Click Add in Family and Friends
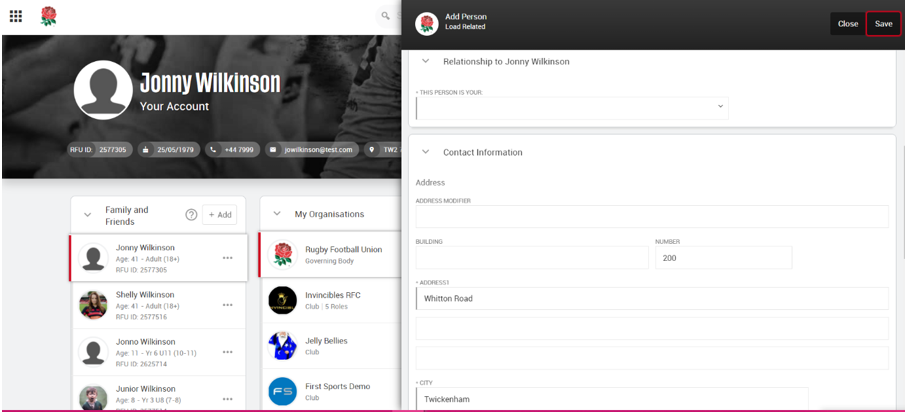The width and height of the screenshot is (906, 412). 219,215
